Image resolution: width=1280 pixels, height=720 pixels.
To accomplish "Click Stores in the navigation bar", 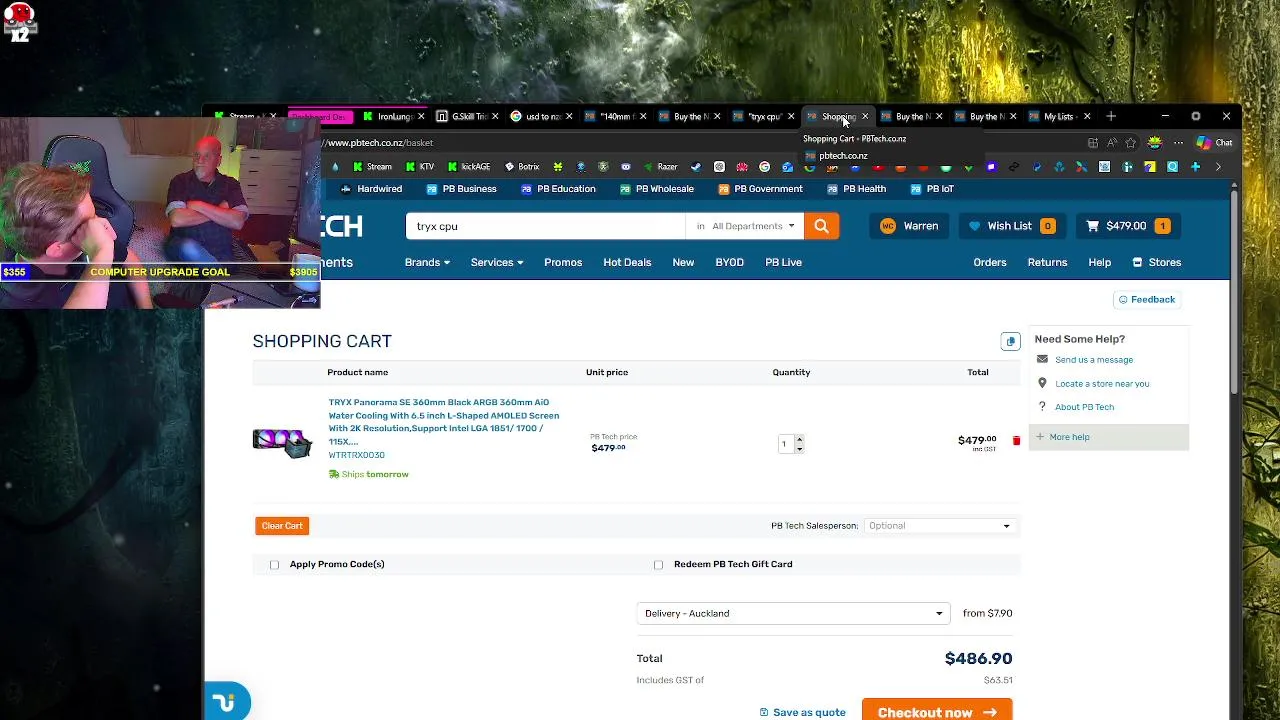I will (1157, 262).
